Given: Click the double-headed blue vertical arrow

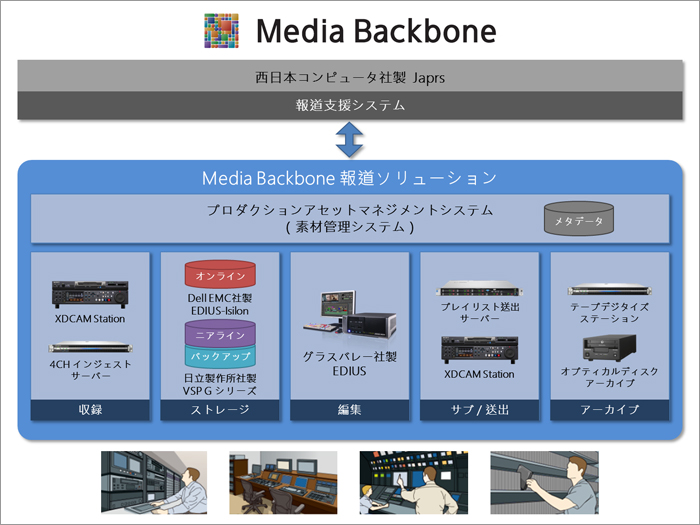Looking at the screenshot, I should click(349, 139).
